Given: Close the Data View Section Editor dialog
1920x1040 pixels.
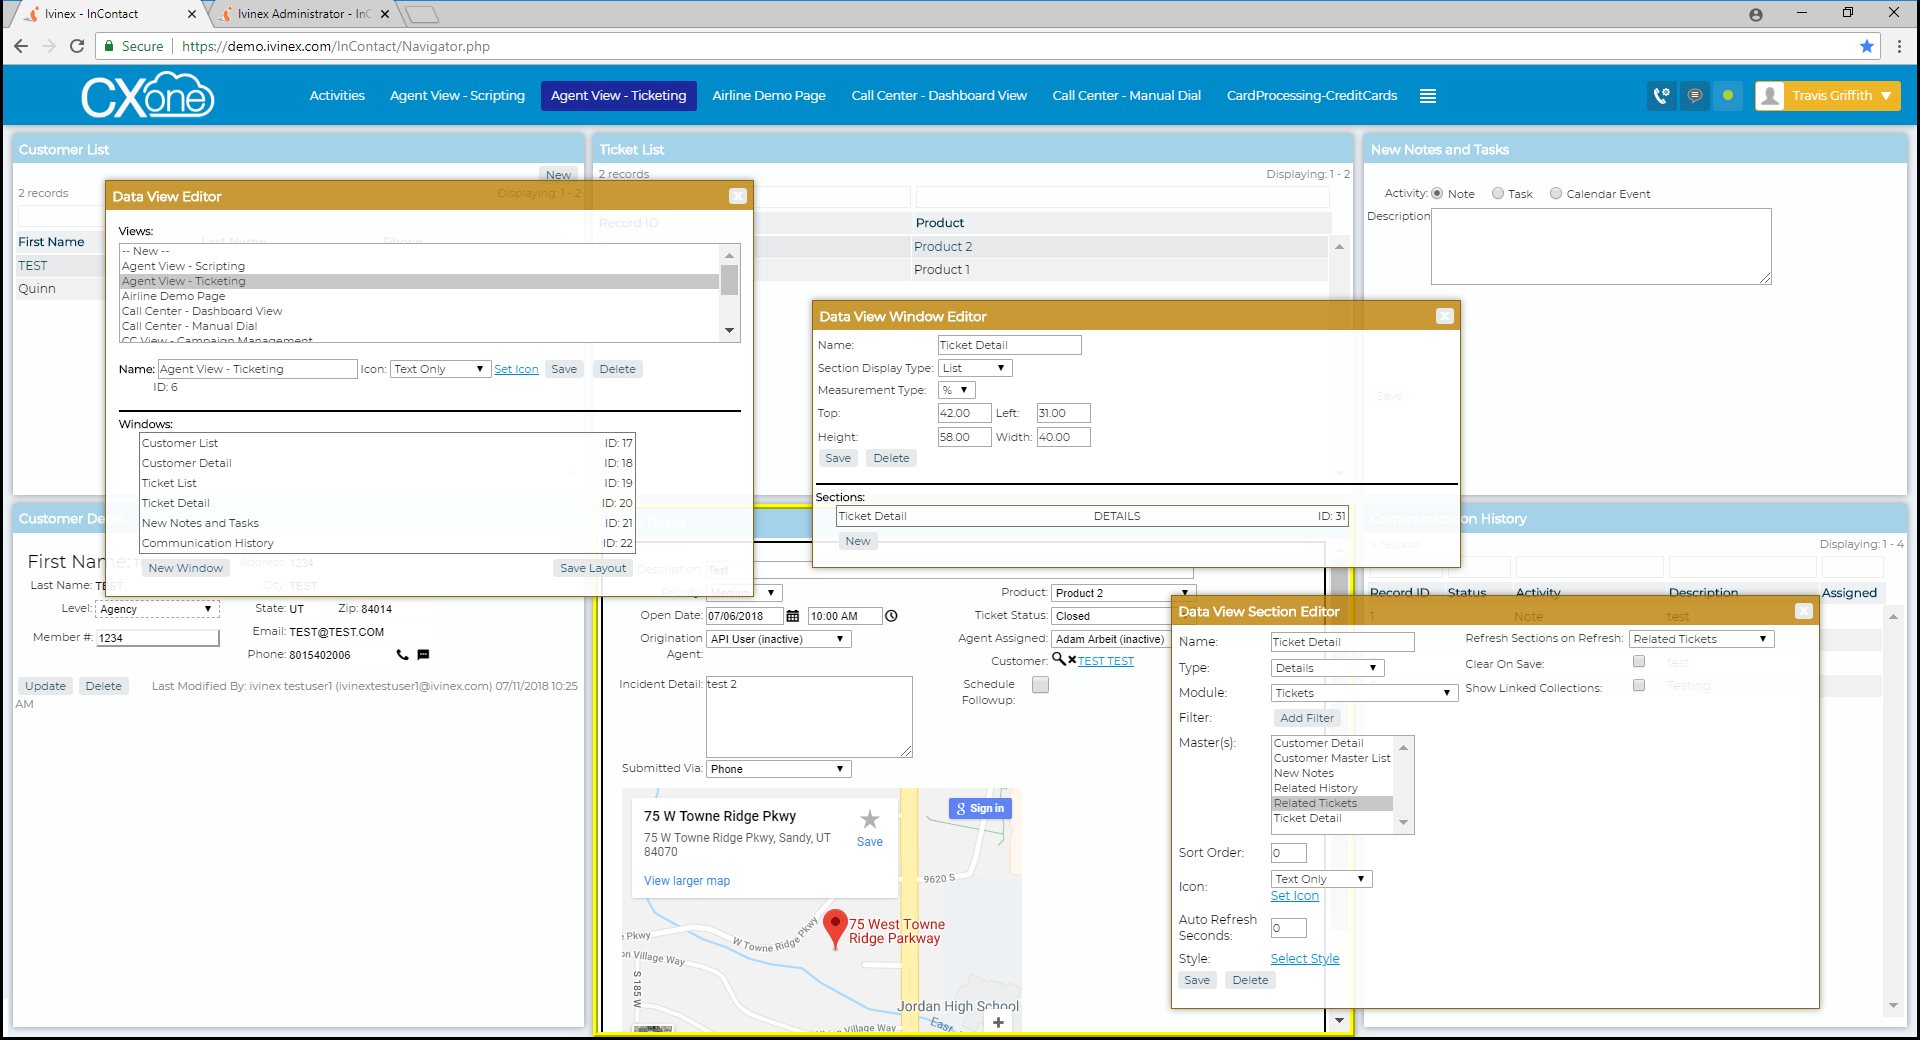Looking at the screenshot, I should (1804, 611).
